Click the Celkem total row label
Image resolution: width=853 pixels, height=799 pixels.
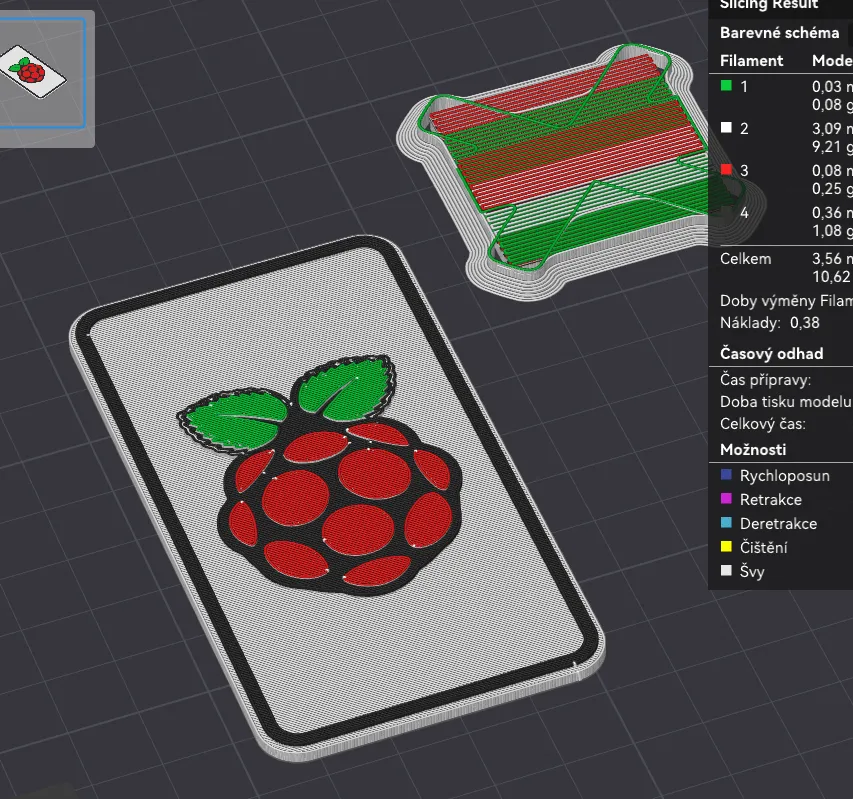(745, 259)
